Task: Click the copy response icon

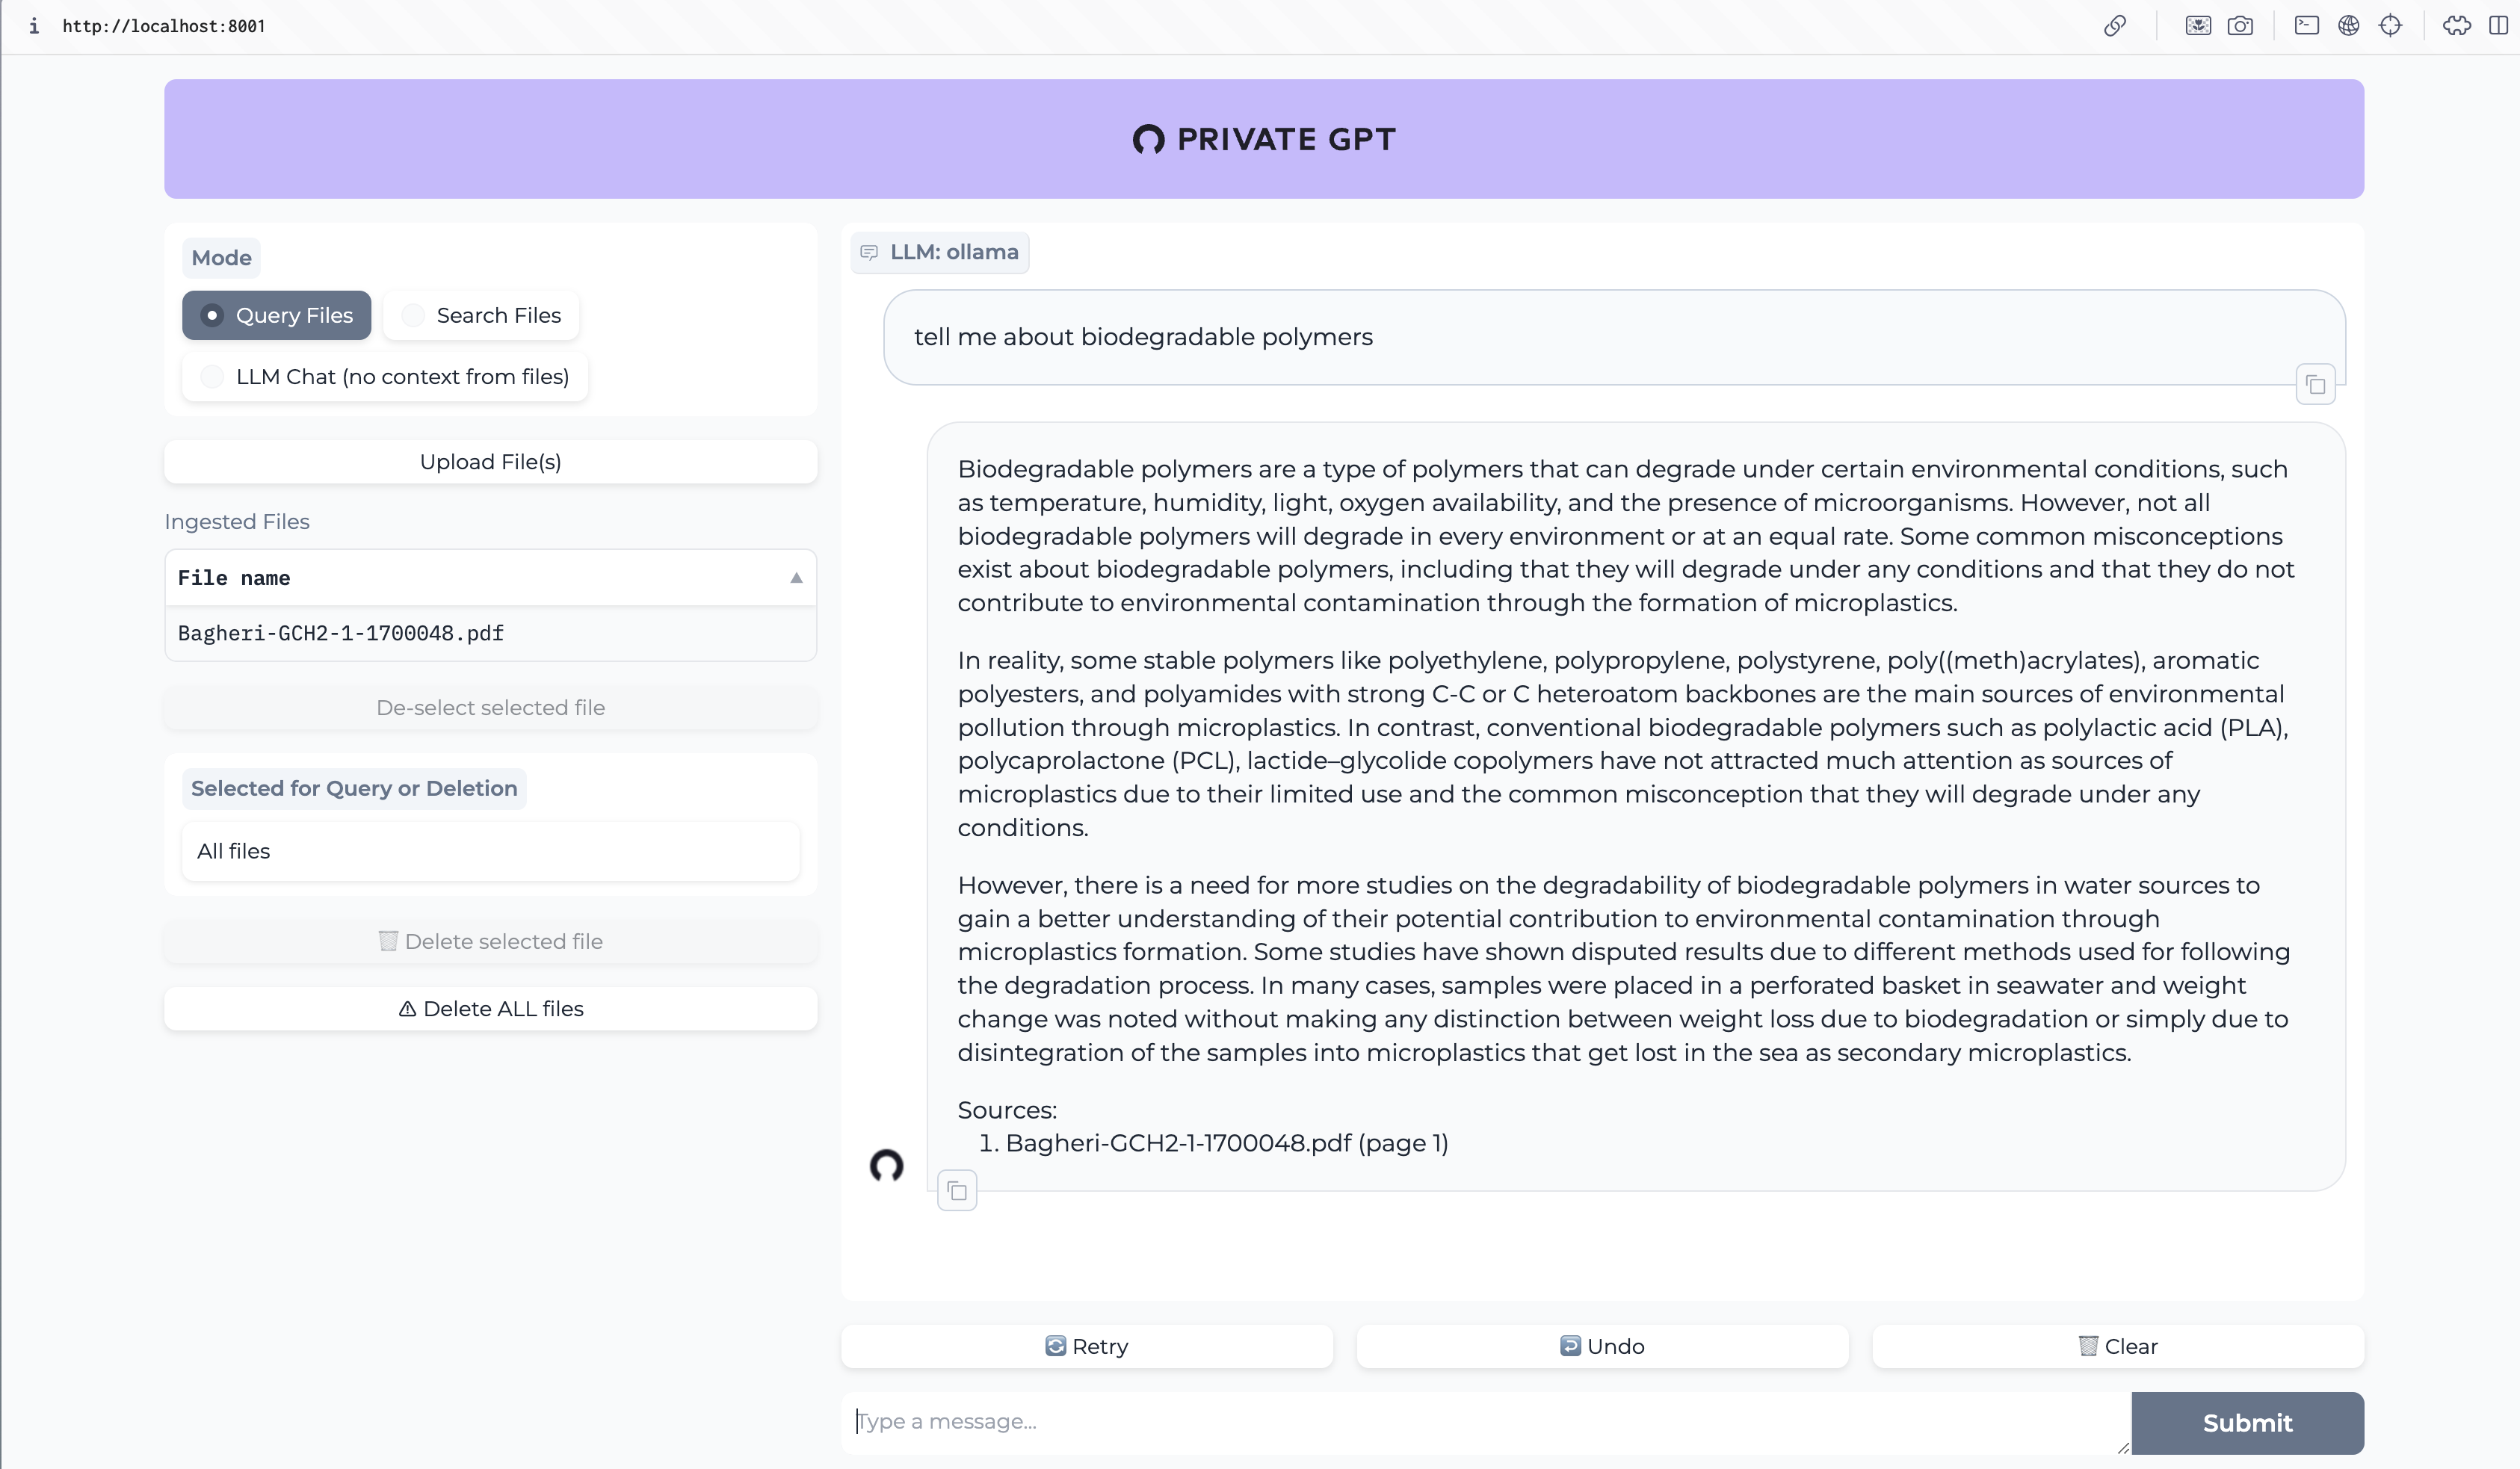Action: (x=957, y=1191)
